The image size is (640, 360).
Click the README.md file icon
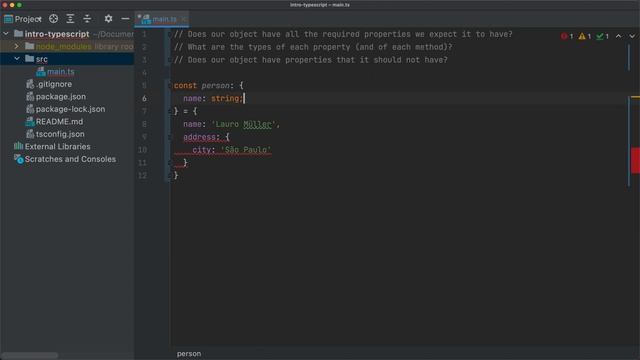(30, 122)
